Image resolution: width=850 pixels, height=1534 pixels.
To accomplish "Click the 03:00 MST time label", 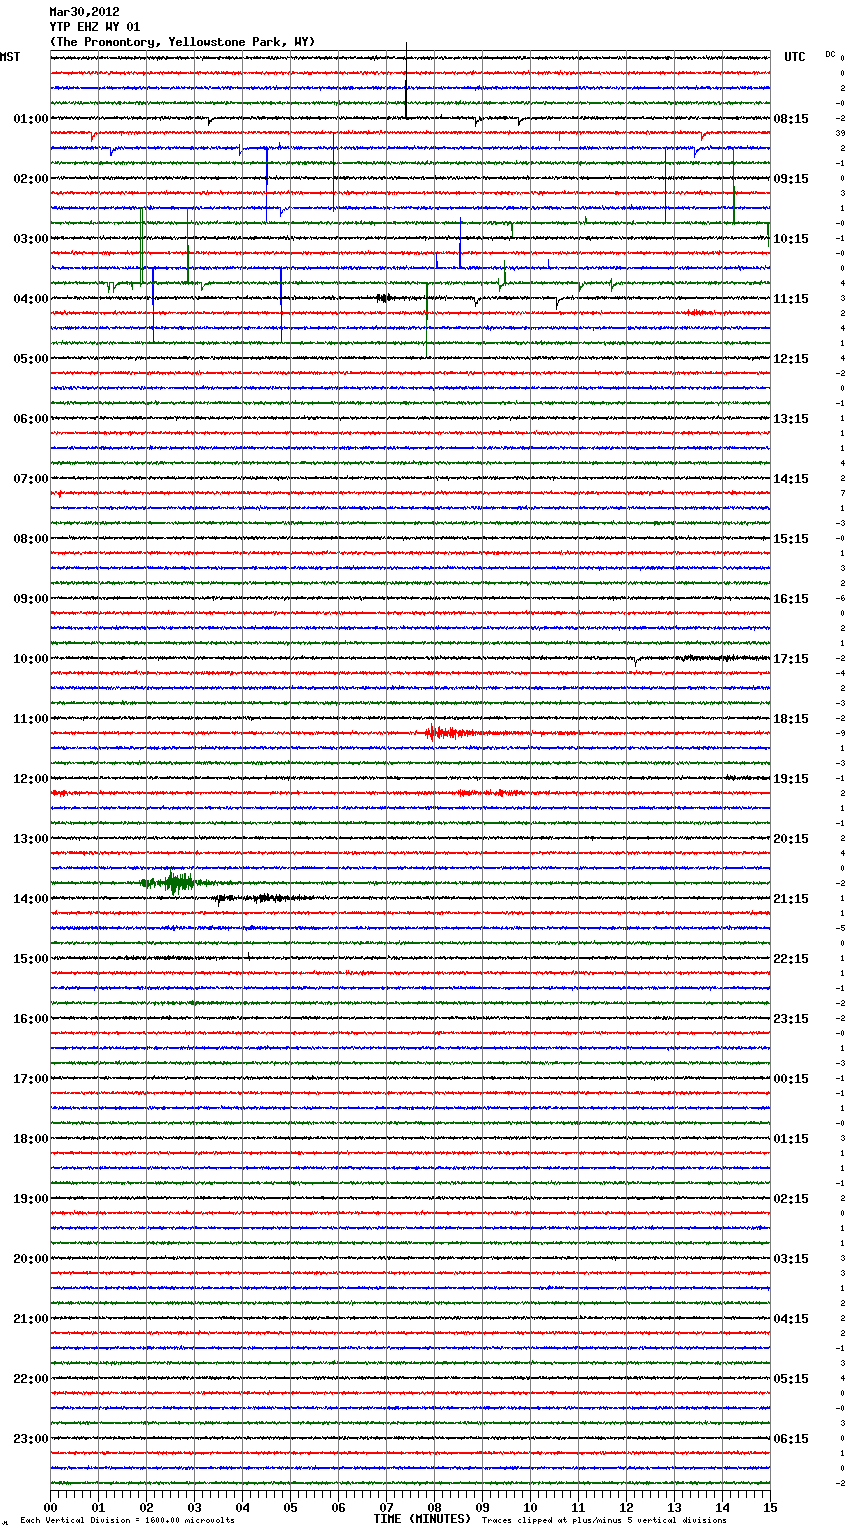I will click(x=31, y=238).
